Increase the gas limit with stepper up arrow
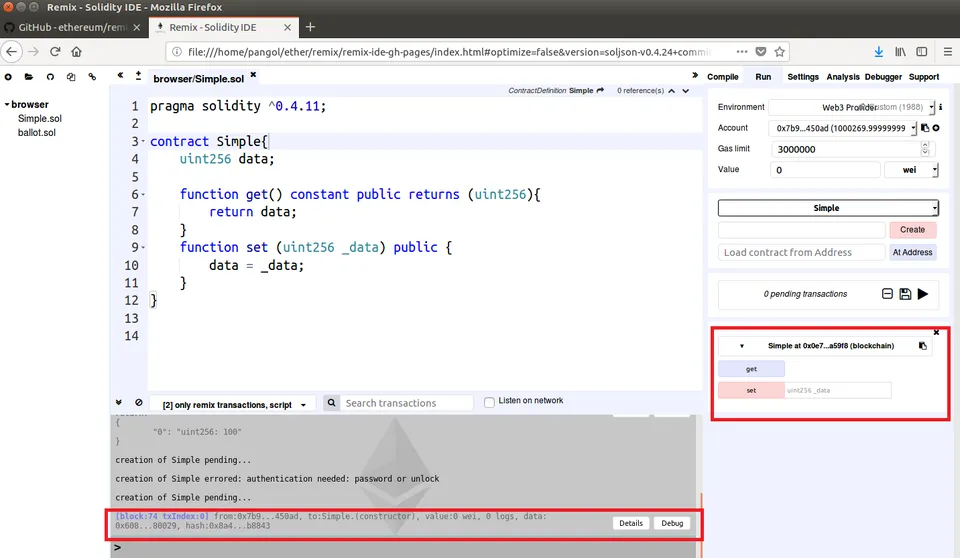The width and height of the screenshot is (960, 558). click(x=925, y=145)
